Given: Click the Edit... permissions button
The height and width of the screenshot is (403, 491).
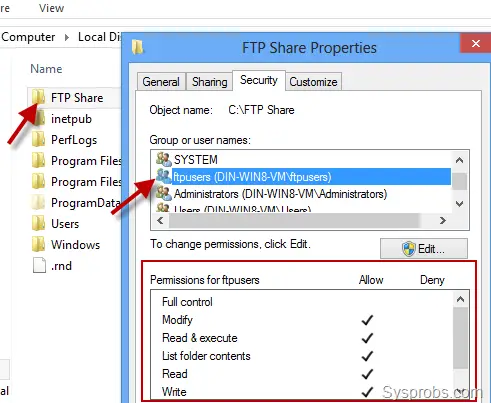Looking at the screenshot, I should 424,248.
